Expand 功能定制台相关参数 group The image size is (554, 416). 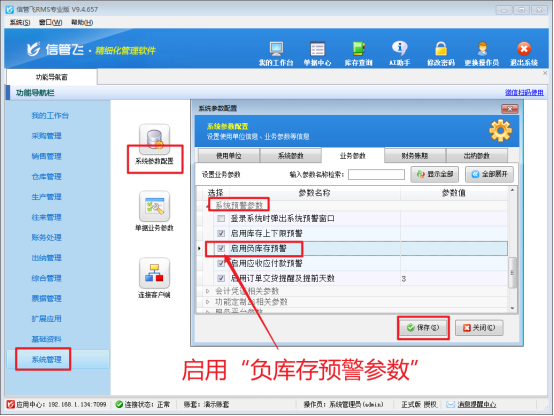(208, 302)
